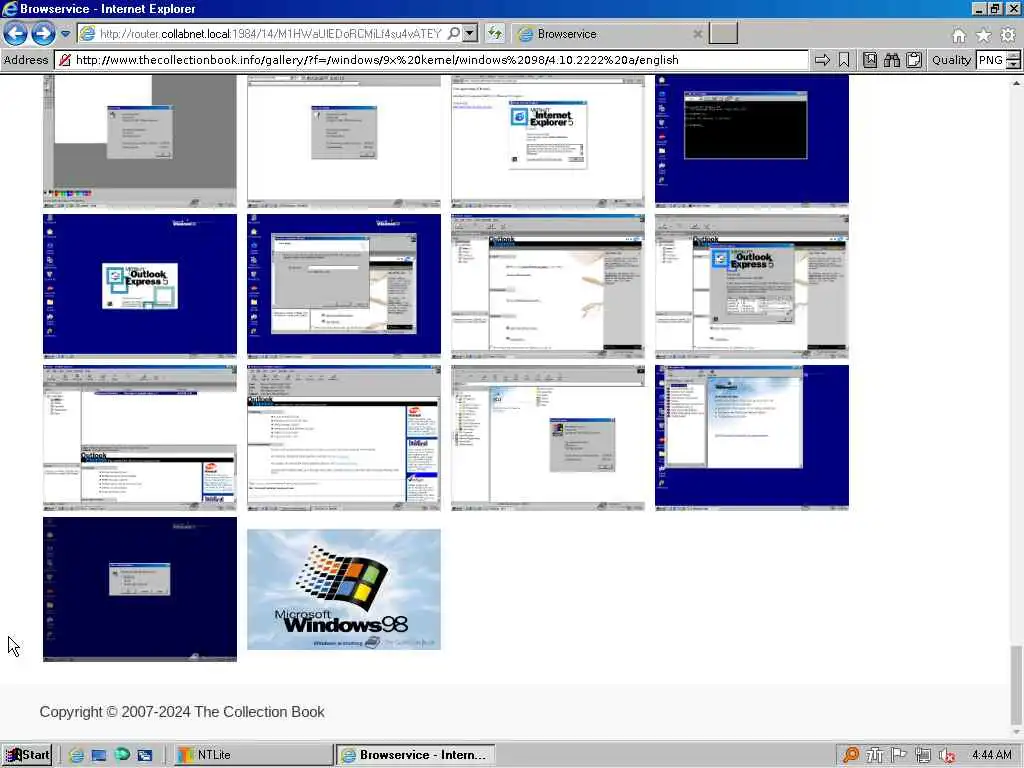Select the Browservice tab
This screenshot has width=1024, height=768.
pyautogui.click(x=609, y=34)
